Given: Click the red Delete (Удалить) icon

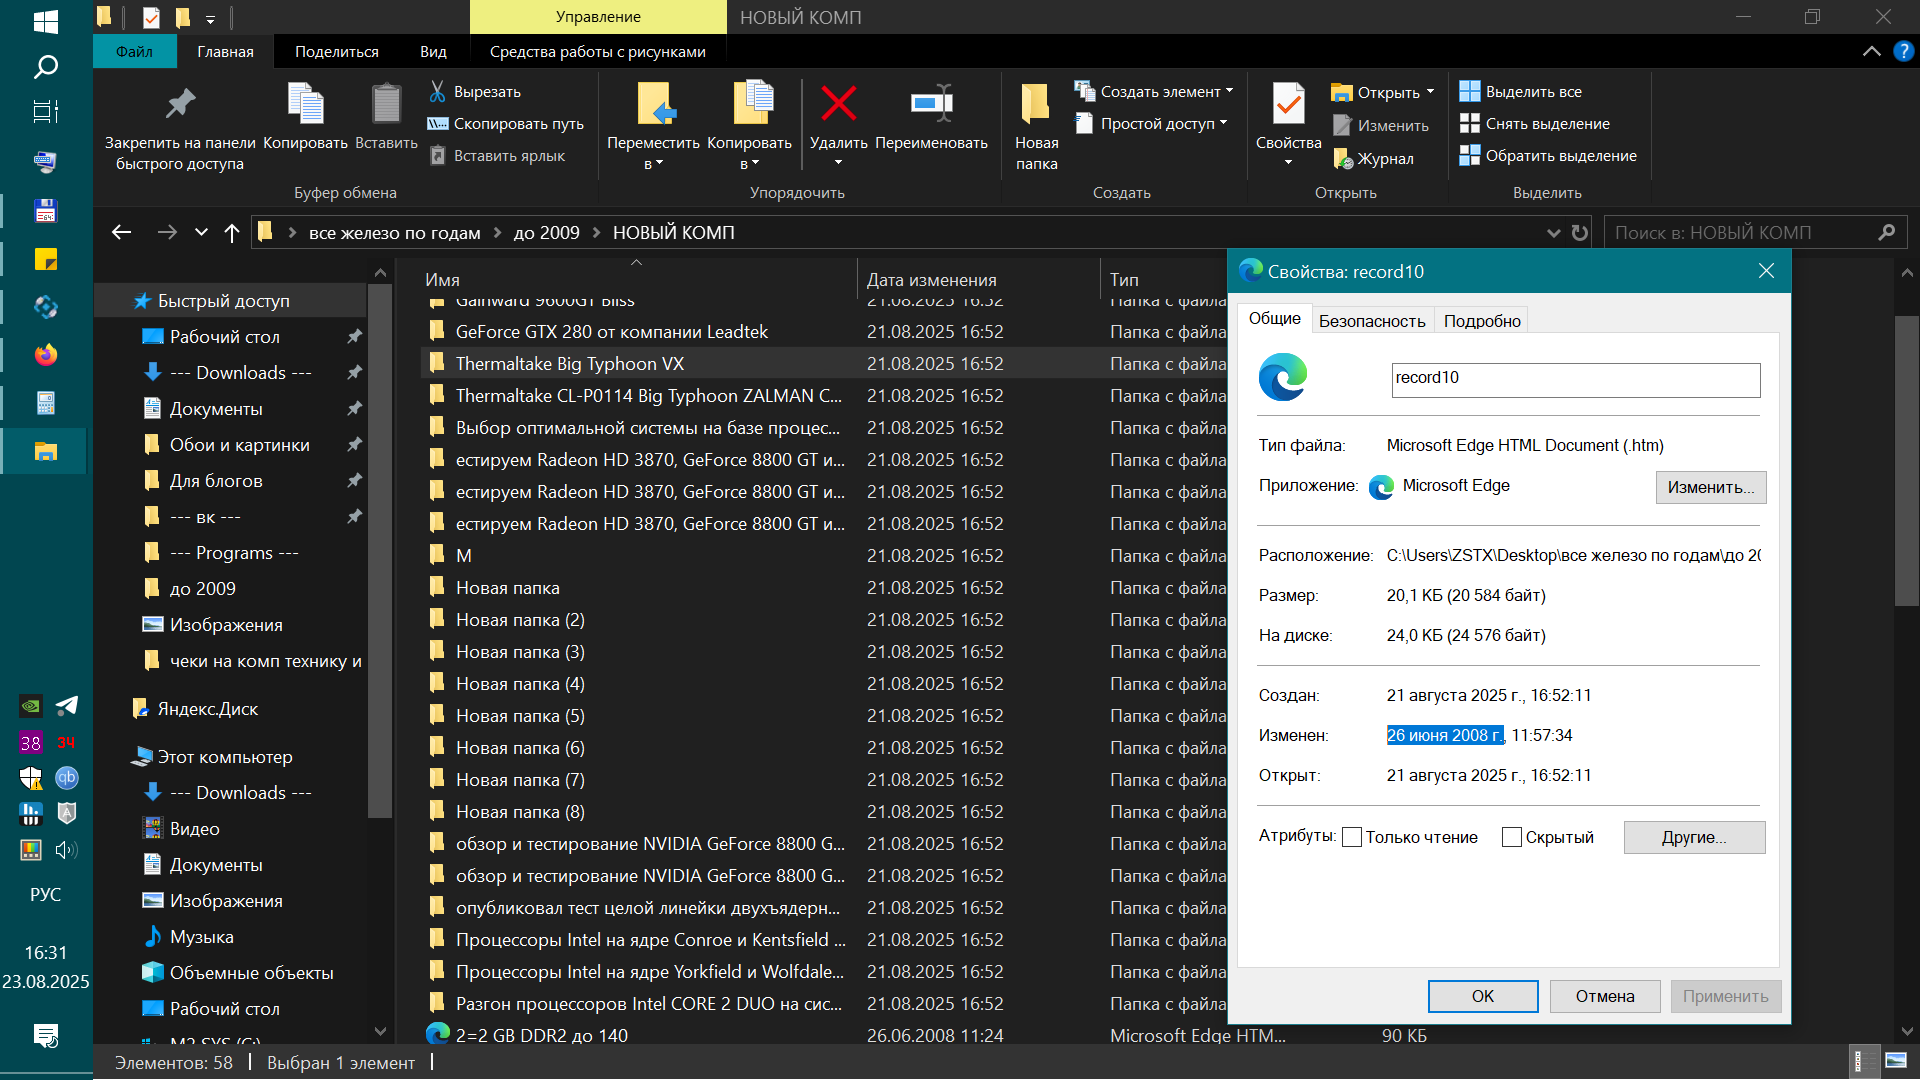Looking at the screenshot, I should [x=838, y=104].
